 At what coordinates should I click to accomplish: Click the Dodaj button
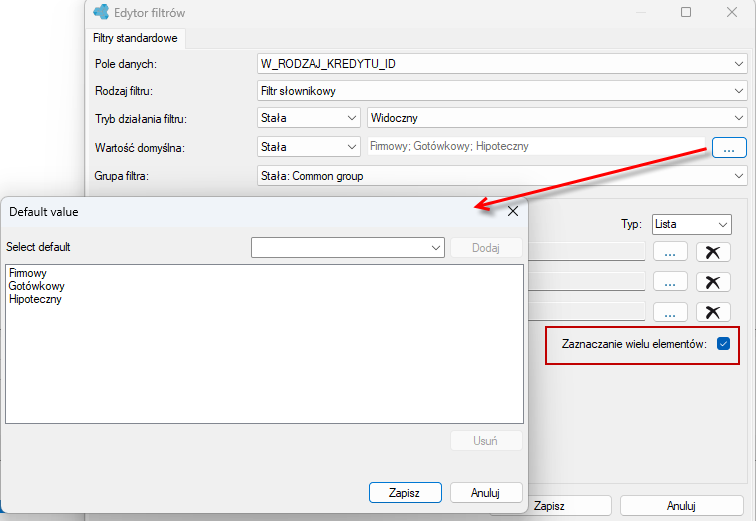tap(486, 248)
